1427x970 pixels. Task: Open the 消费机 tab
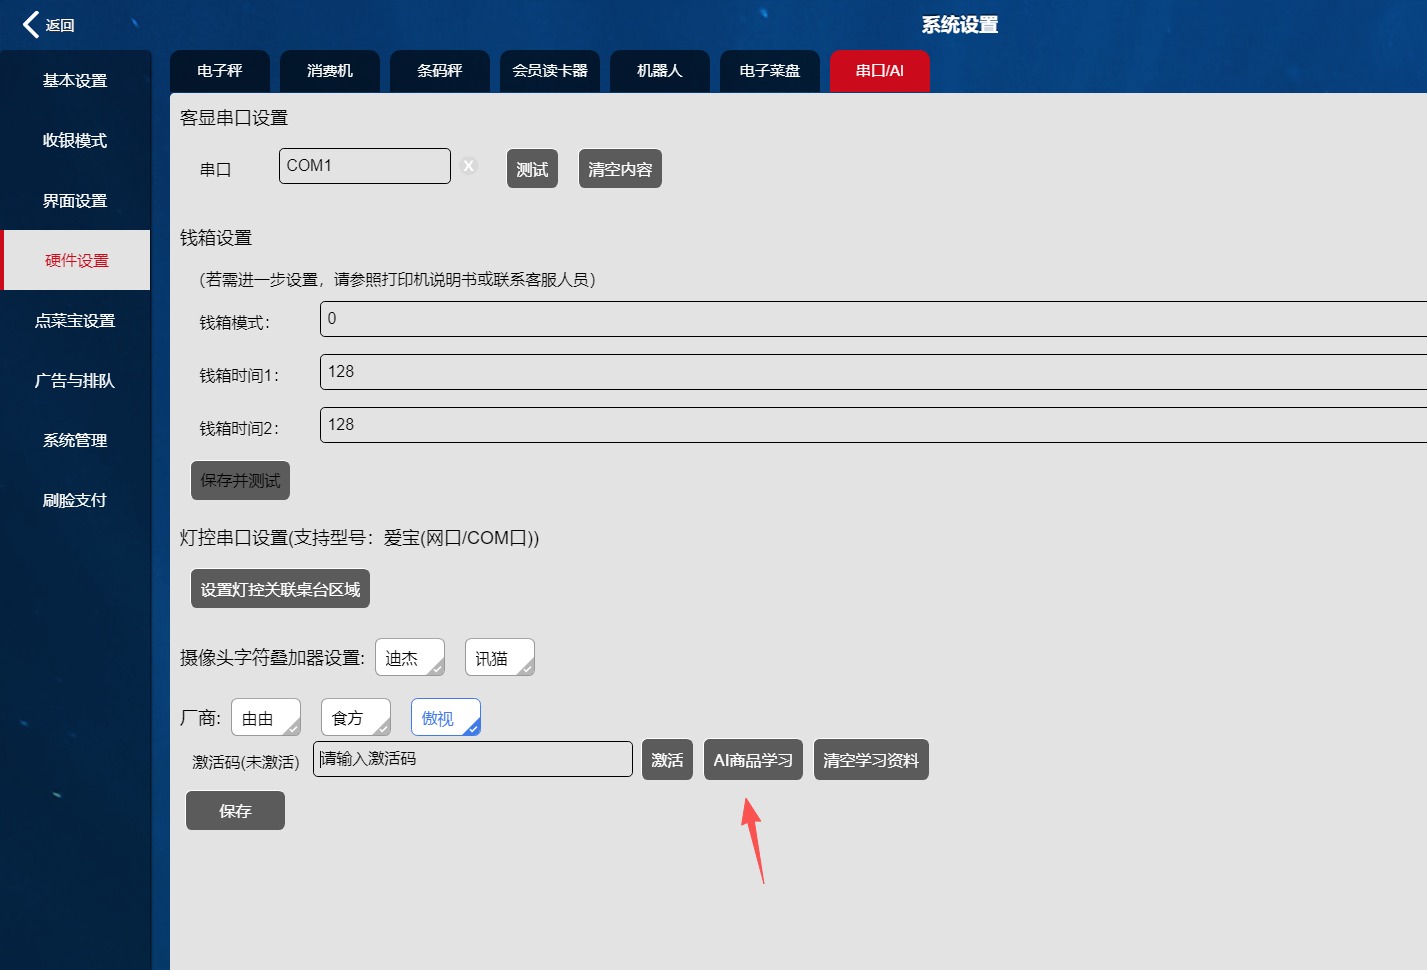click(330, 71)
